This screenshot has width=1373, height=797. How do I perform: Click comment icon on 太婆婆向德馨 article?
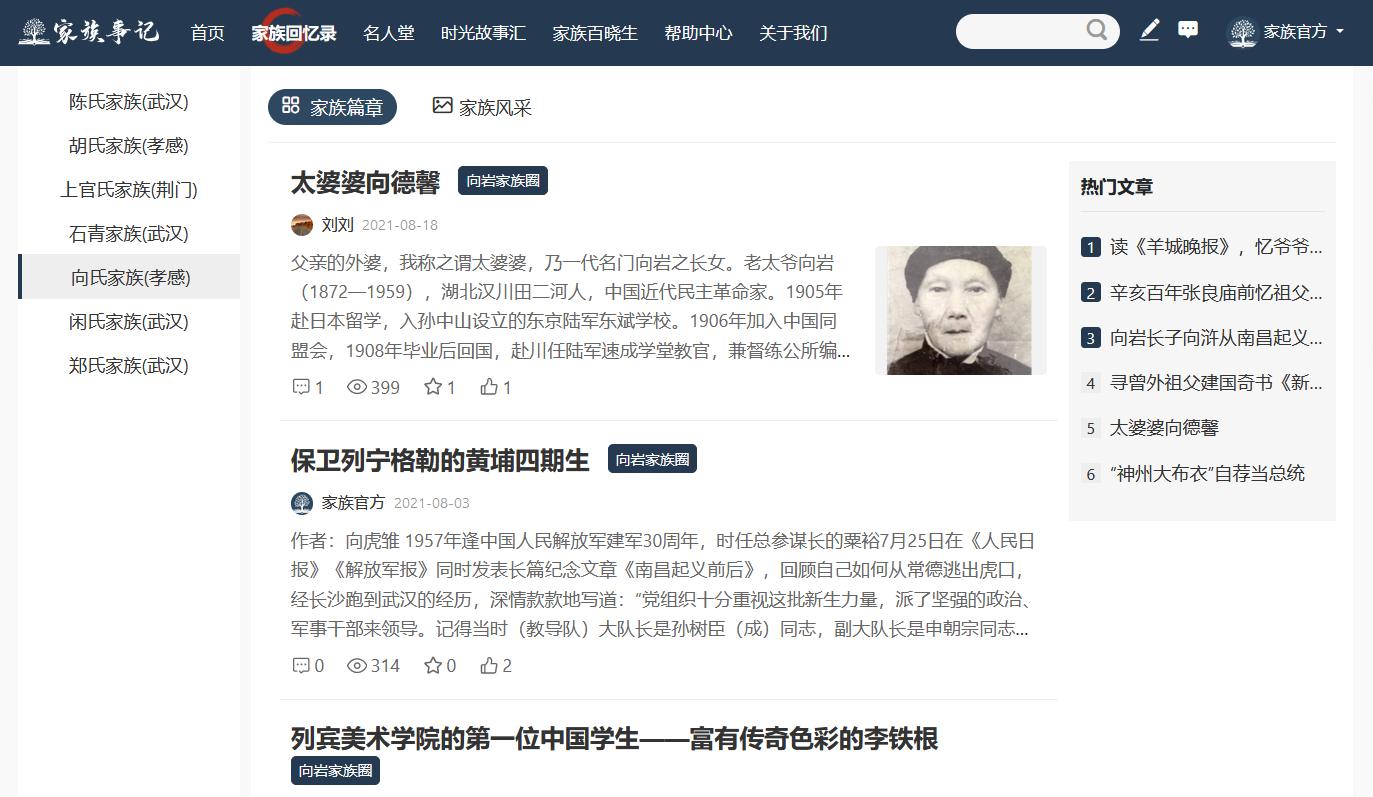click(301, 387)
